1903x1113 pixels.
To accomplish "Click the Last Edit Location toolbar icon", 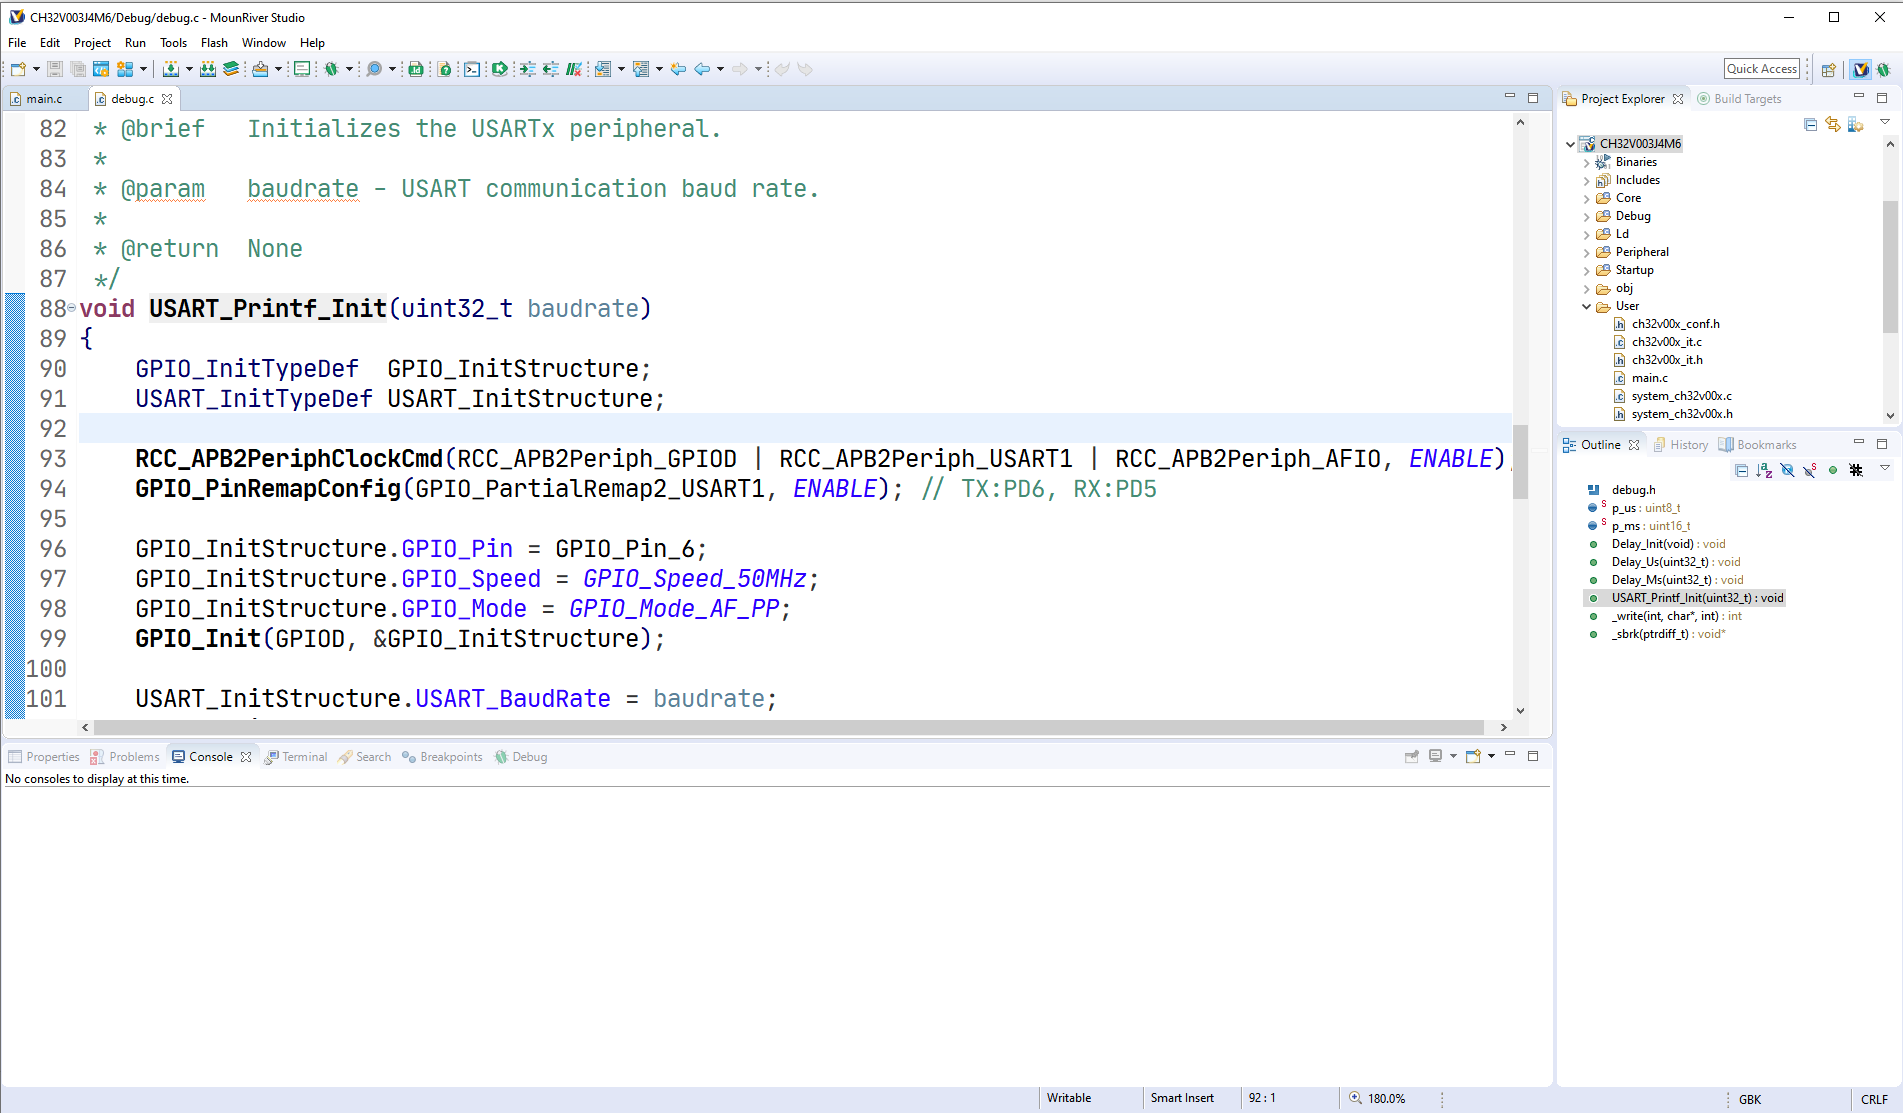I will (678, 69).
